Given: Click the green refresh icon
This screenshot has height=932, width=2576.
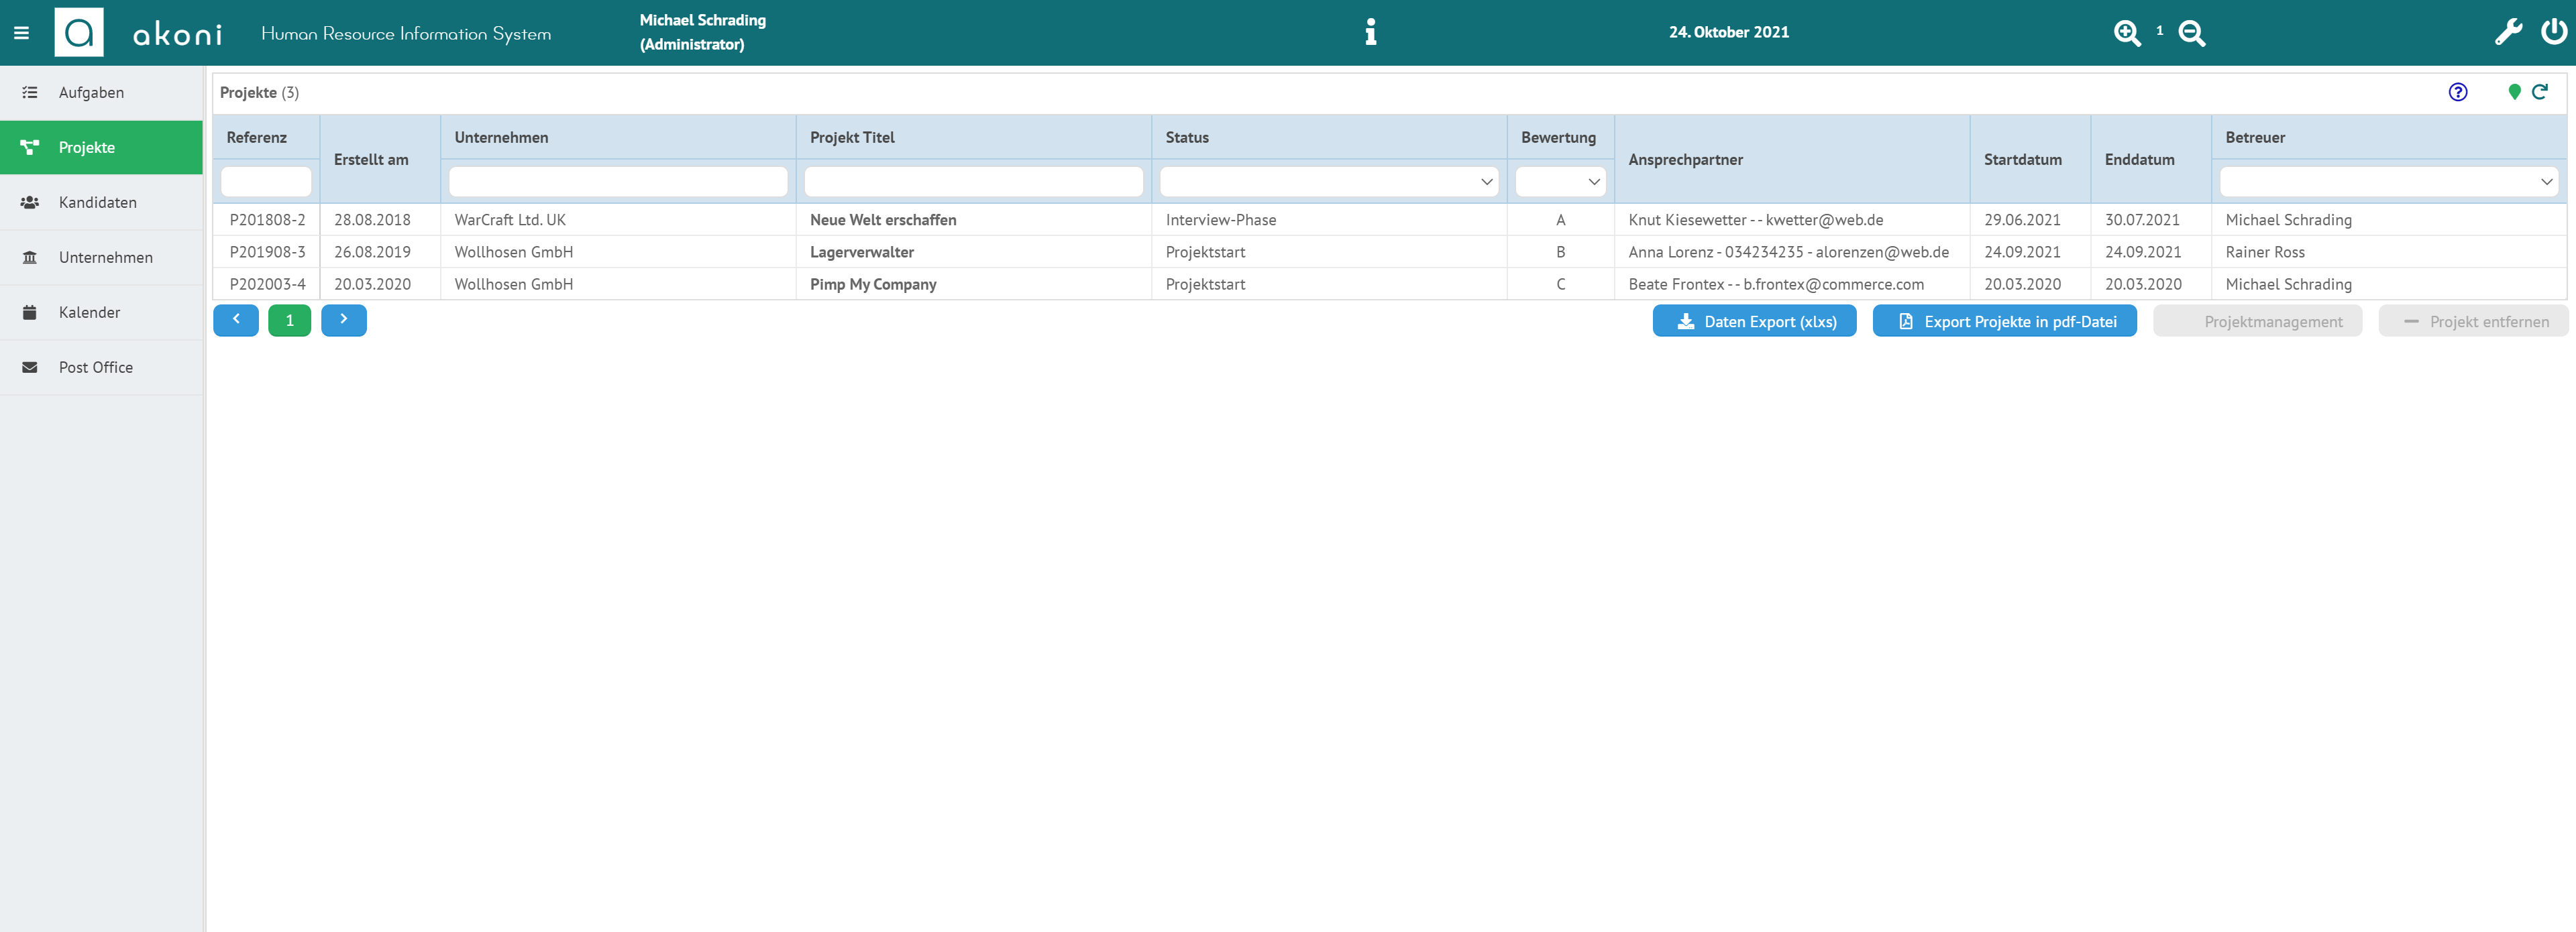Looking at the screenshot, I should (2540, 92).
